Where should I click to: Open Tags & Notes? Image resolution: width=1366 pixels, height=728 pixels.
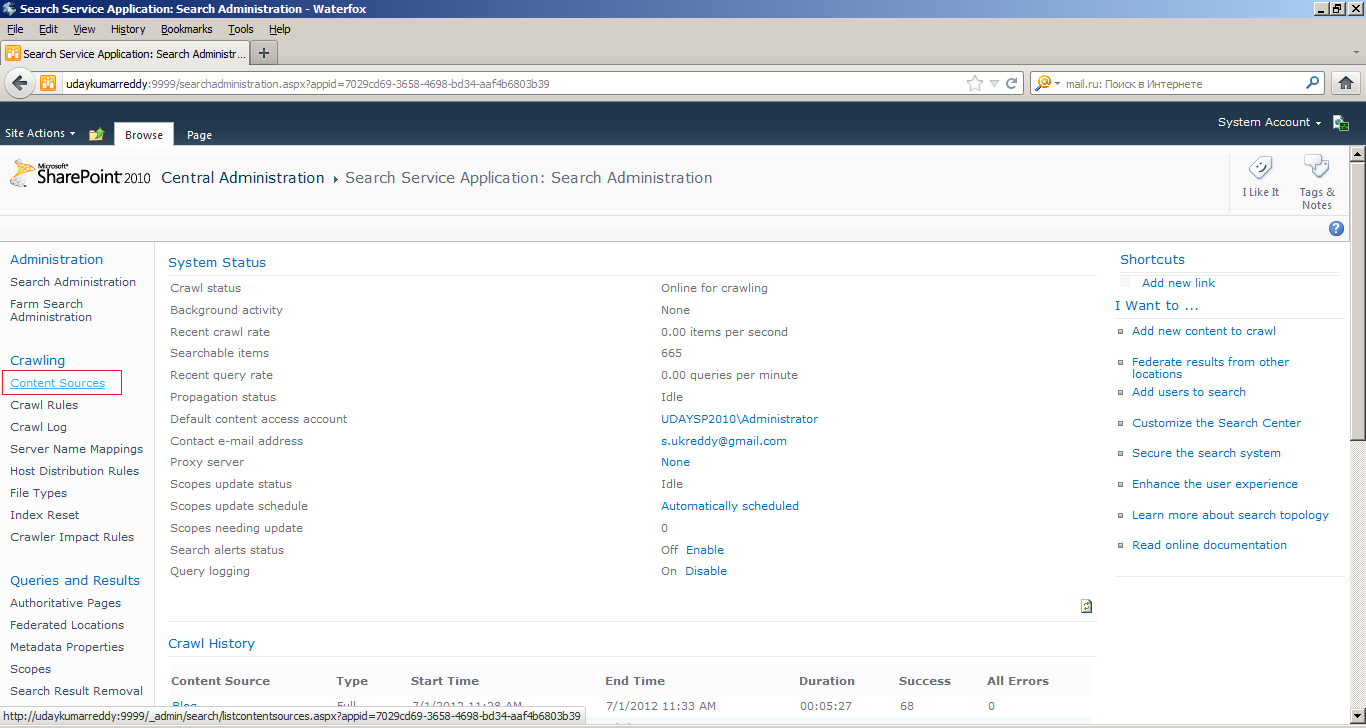(x=1317, y=181)
